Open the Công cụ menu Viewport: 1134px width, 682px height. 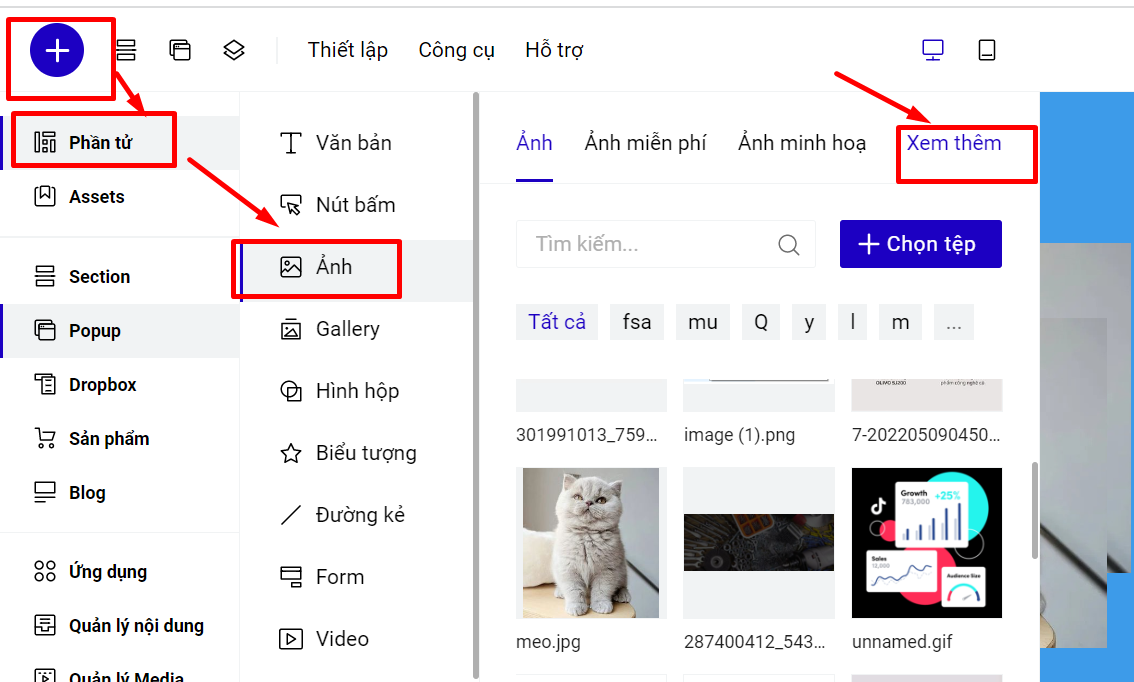[x=456, y=50]
